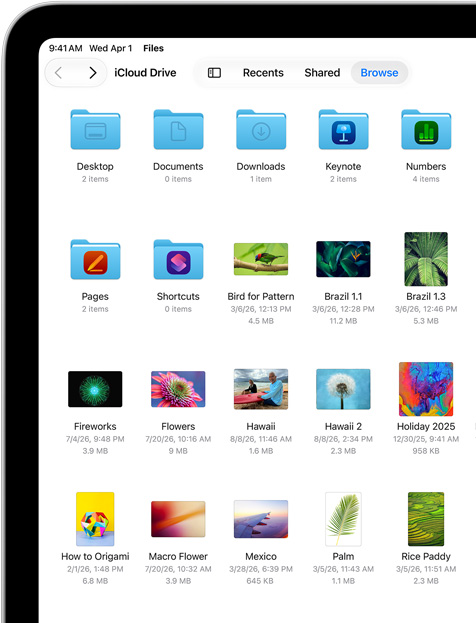Click the How to Origami file name
Screen dimensions: 476x623
(95, 556)
